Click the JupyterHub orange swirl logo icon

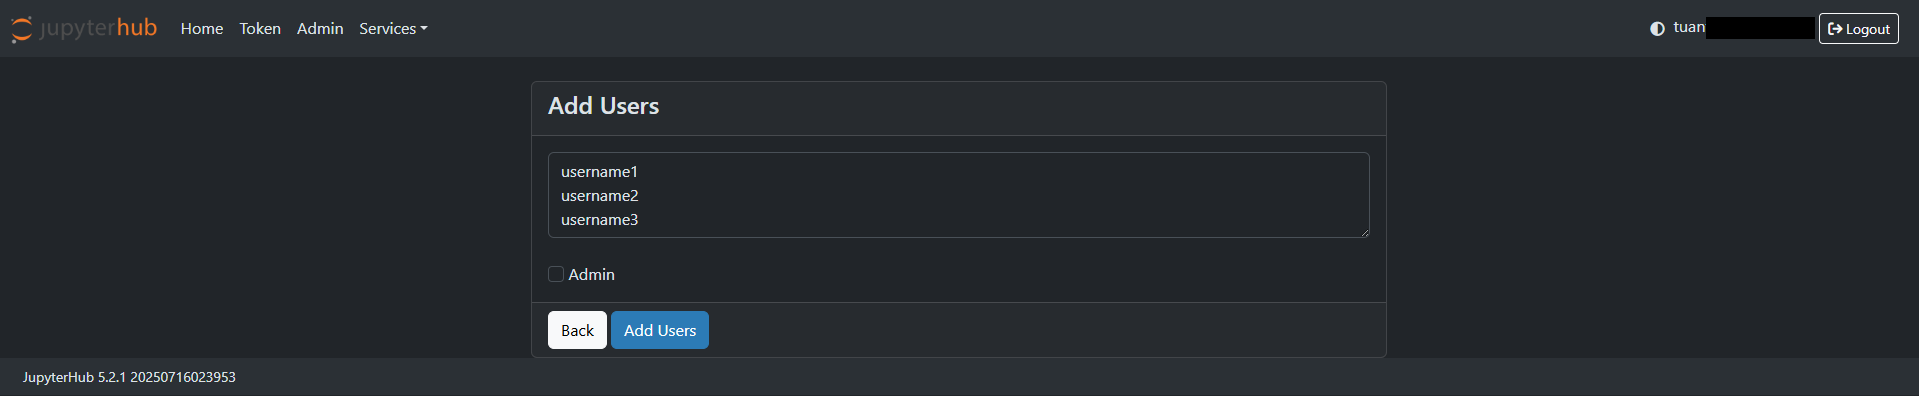pos(22,29)
